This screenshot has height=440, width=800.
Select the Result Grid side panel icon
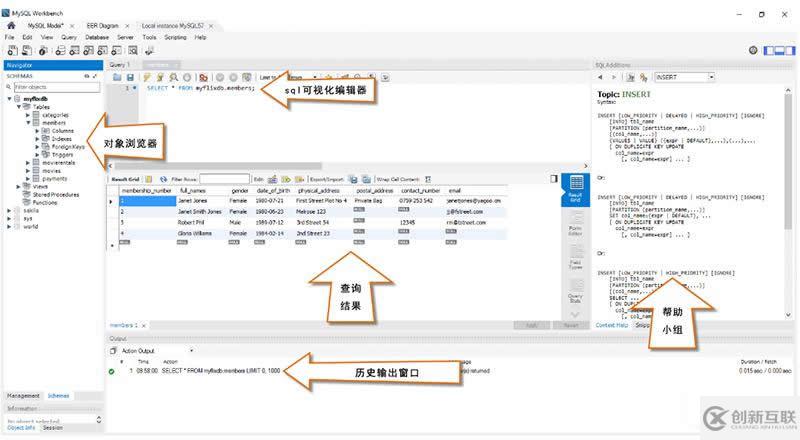pyautogui.click(x=576, y=189)
